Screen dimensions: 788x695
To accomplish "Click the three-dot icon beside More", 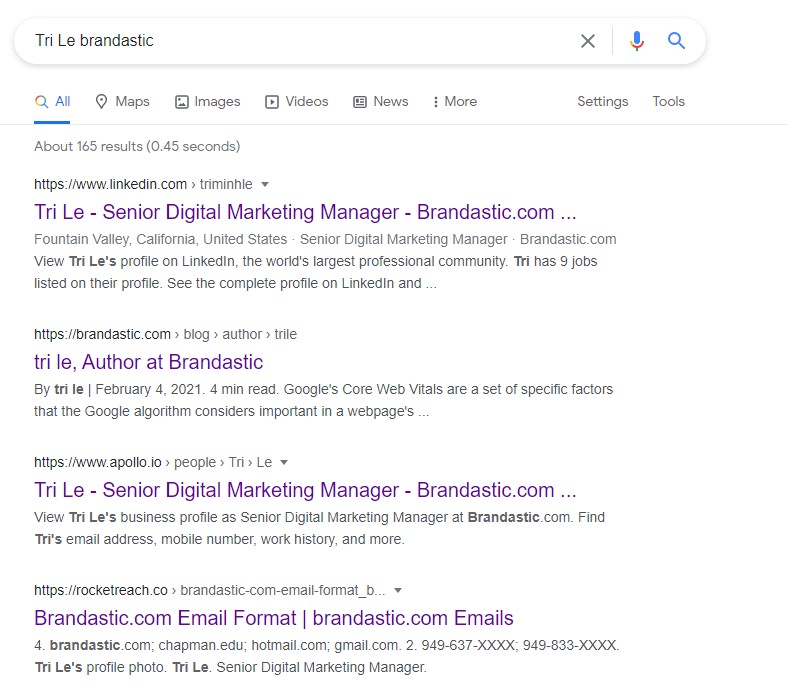I will pos(436,102).
